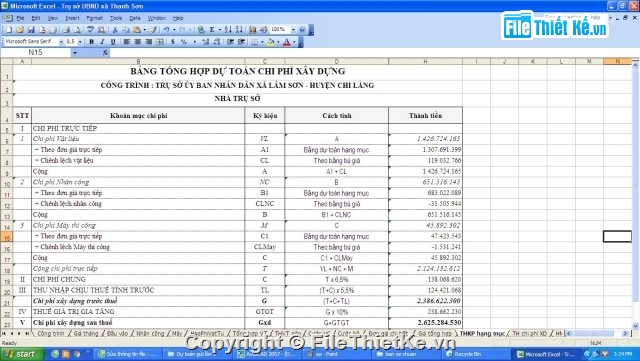Screen dimensions: 640x361
Task: Open the Undo history dropdown arrow
Action: (174, 30)
